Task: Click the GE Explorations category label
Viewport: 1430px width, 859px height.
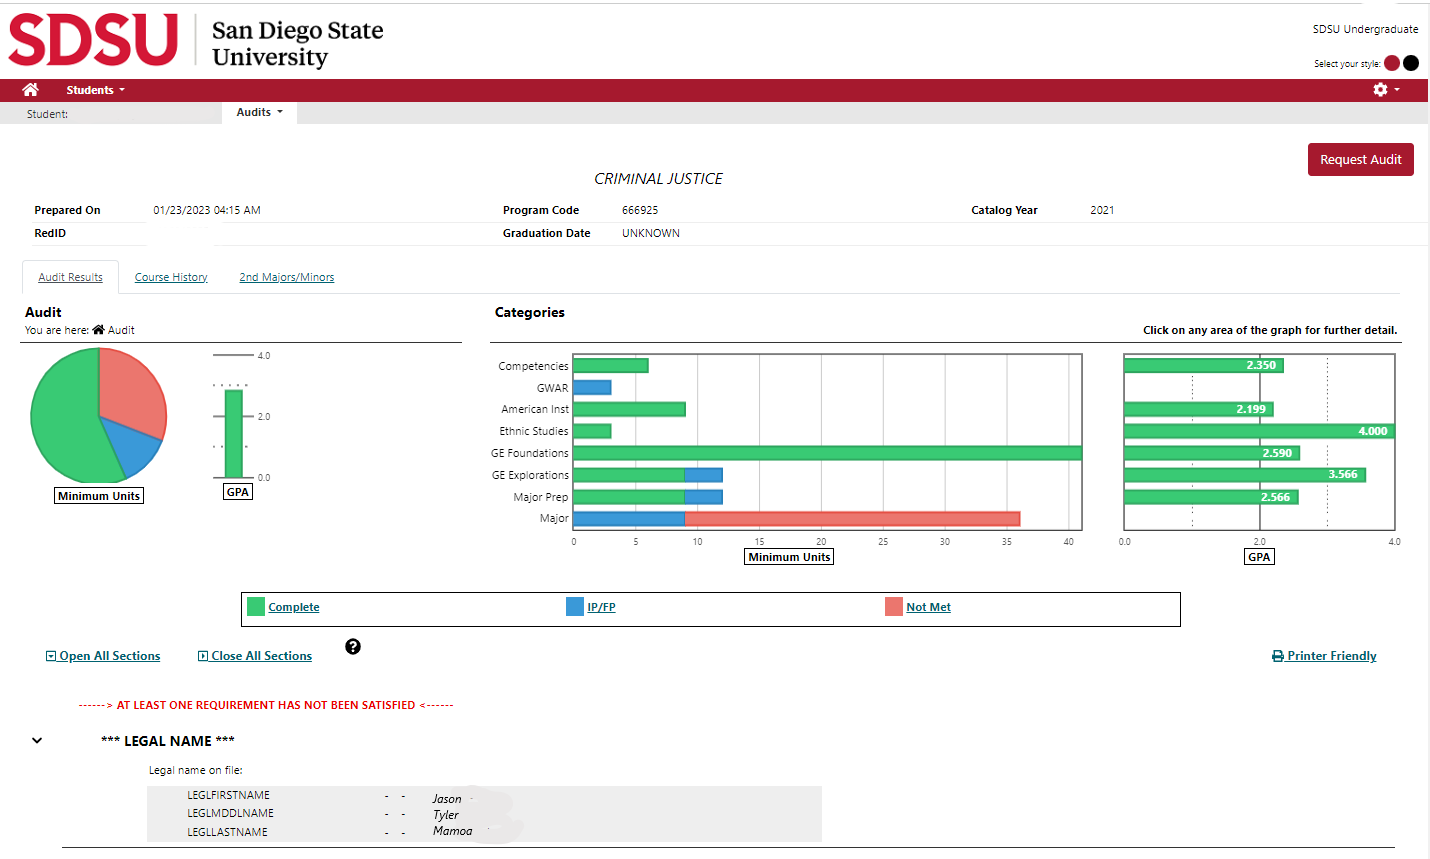Action: click(x=530, y=475)
